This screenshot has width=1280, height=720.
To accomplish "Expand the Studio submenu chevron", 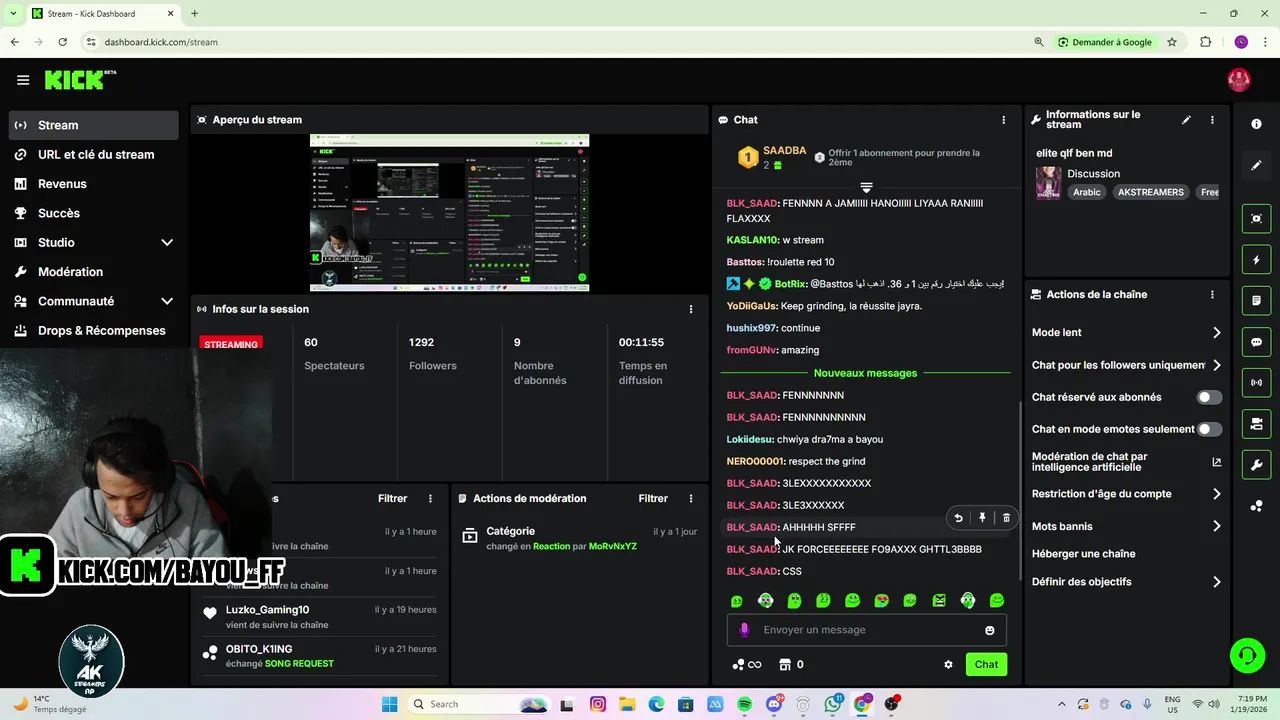I will coord(167,242).
